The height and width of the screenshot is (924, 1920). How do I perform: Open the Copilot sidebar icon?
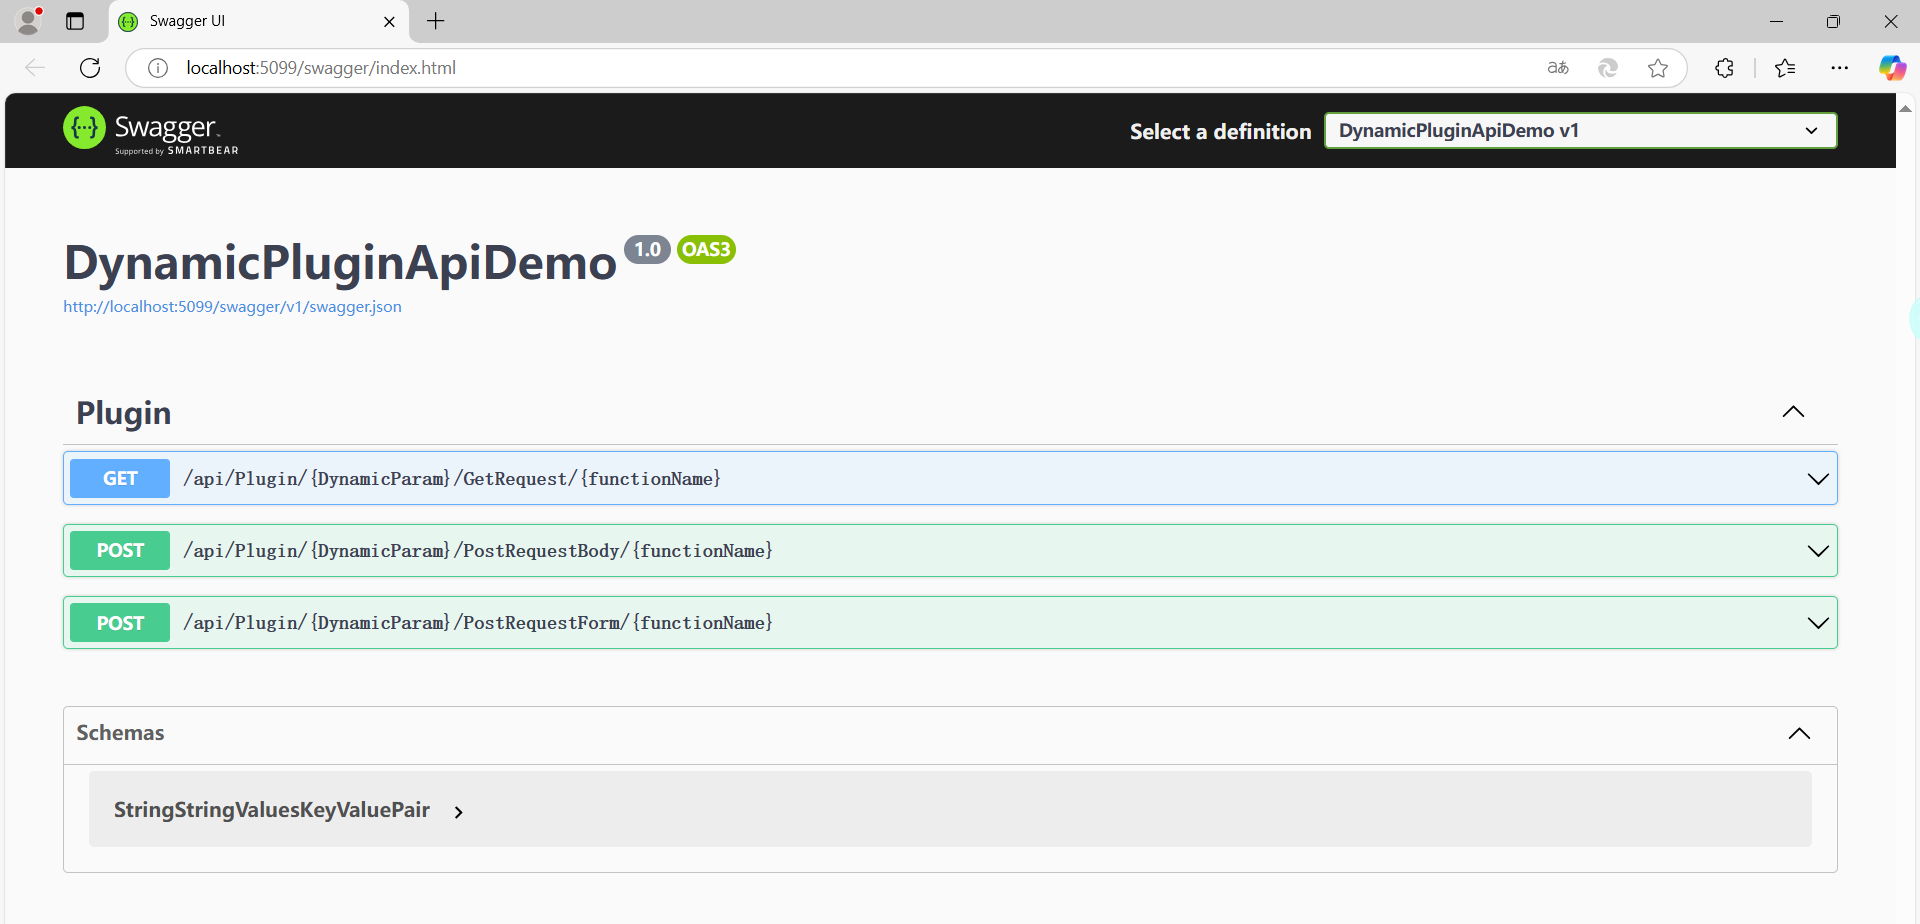1891,68
